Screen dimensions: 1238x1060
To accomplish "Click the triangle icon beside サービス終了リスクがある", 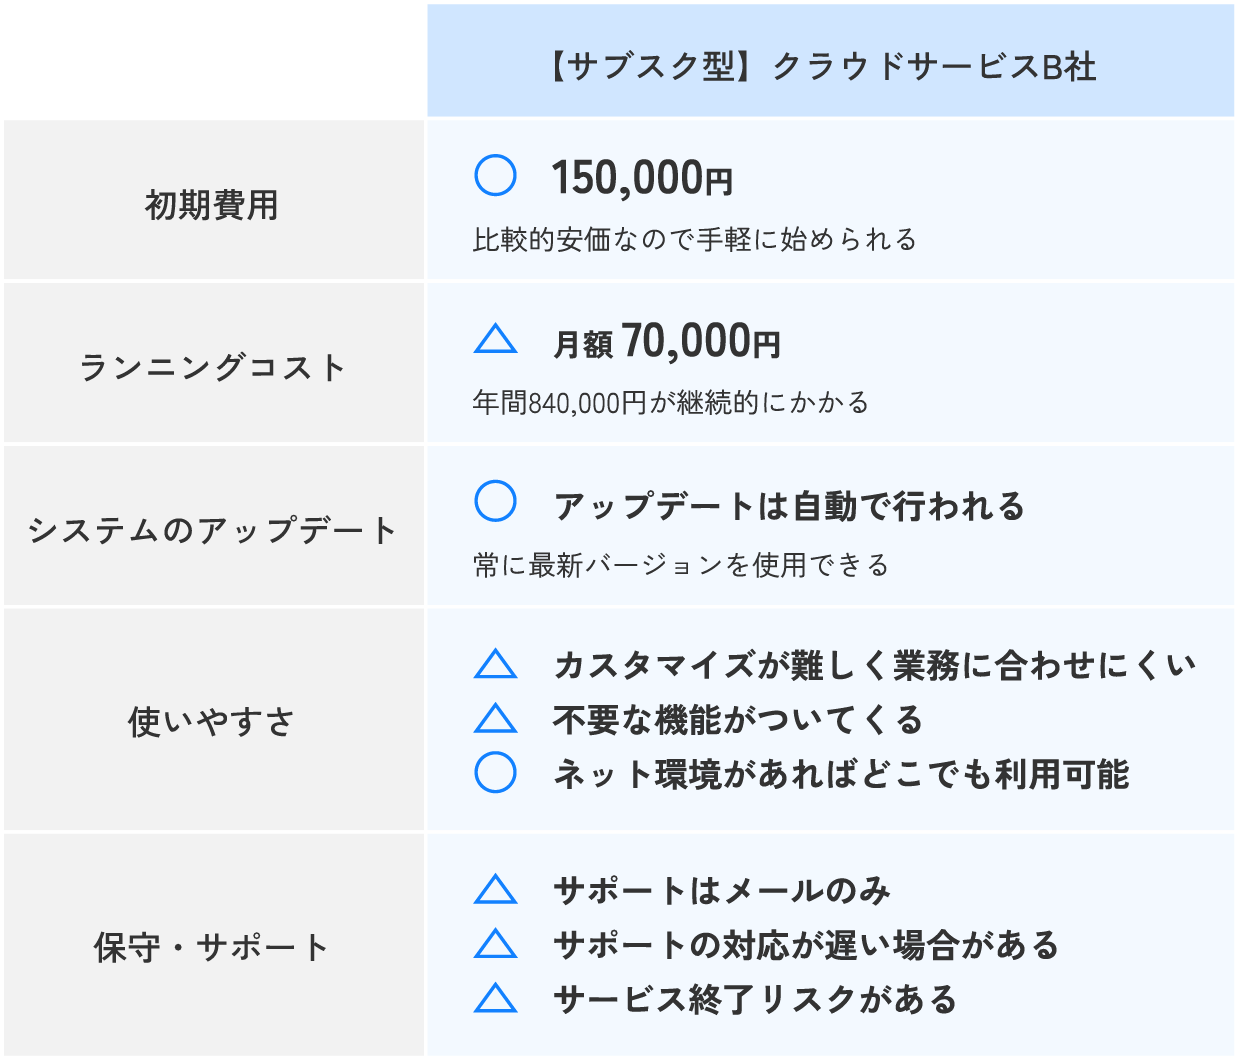I will (495, 998).
